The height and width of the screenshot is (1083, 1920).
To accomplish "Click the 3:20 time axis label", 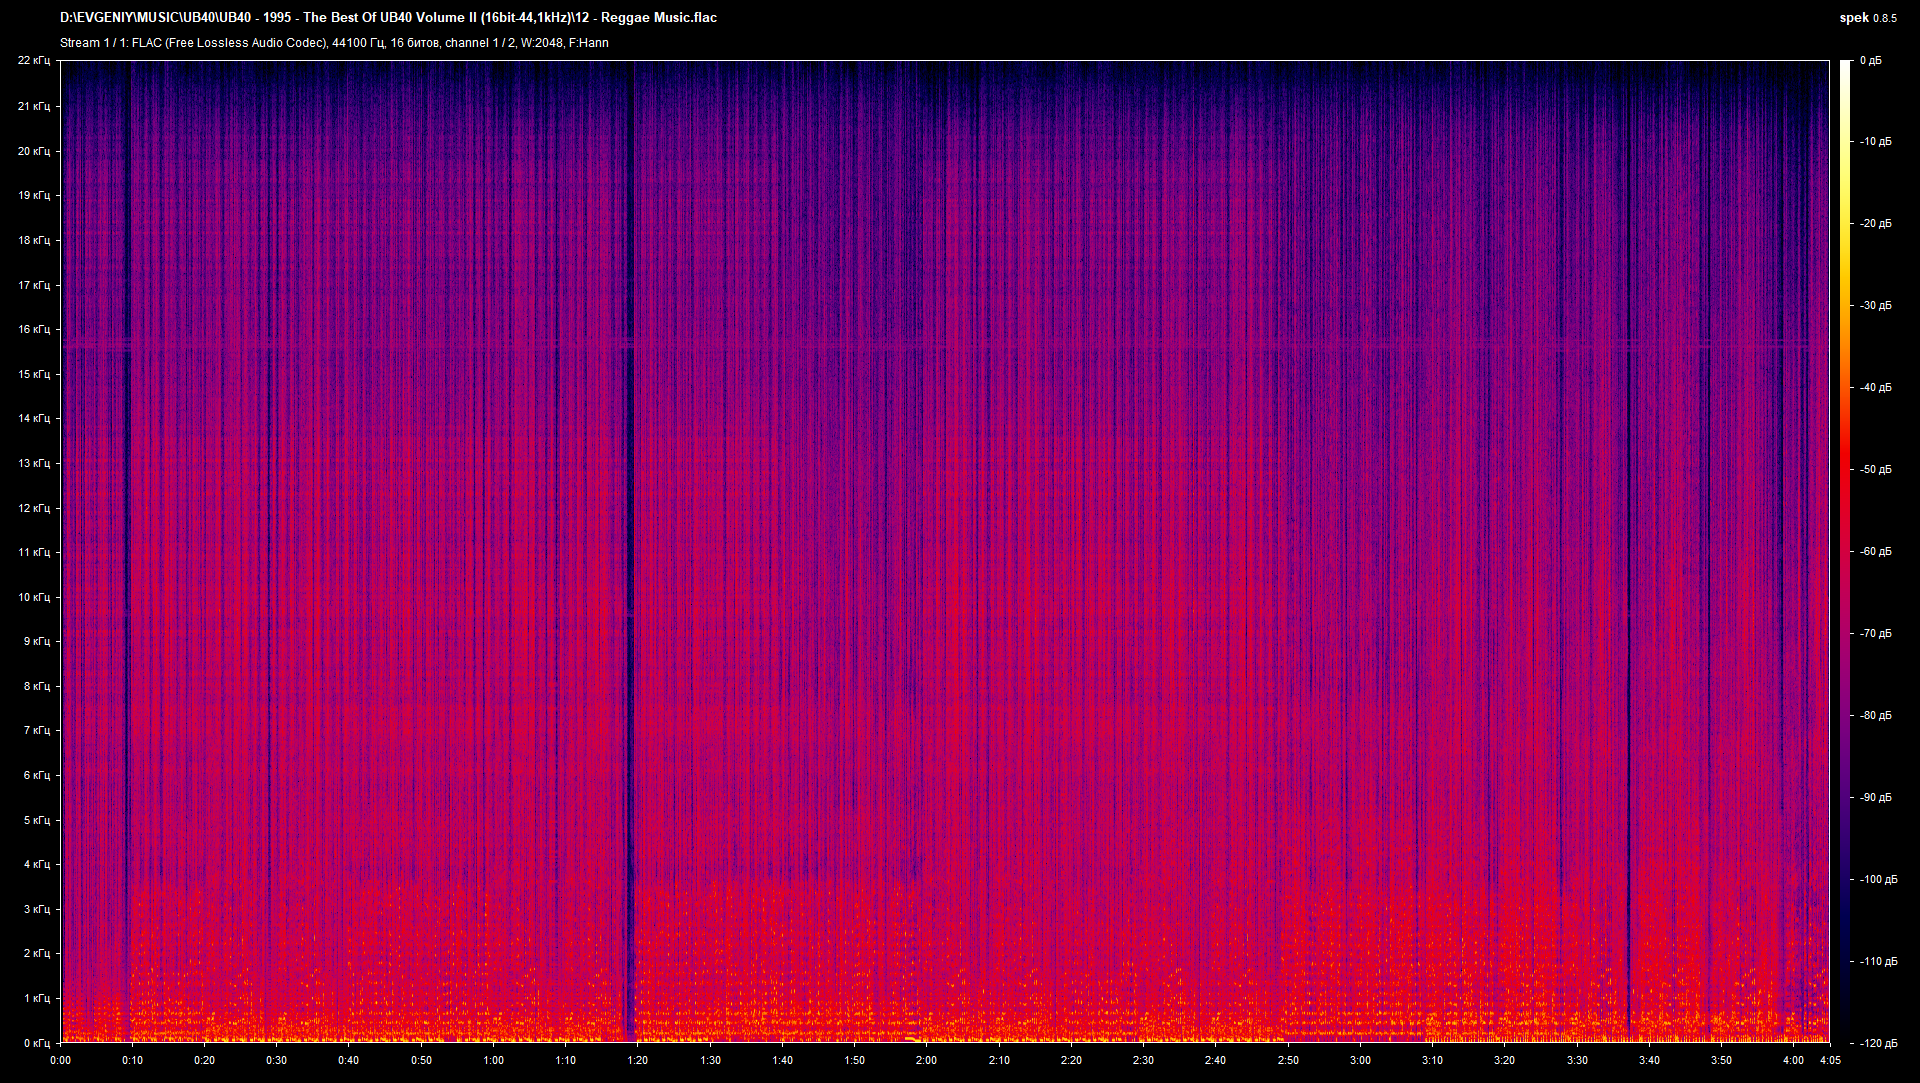I will [1504, 1060].
